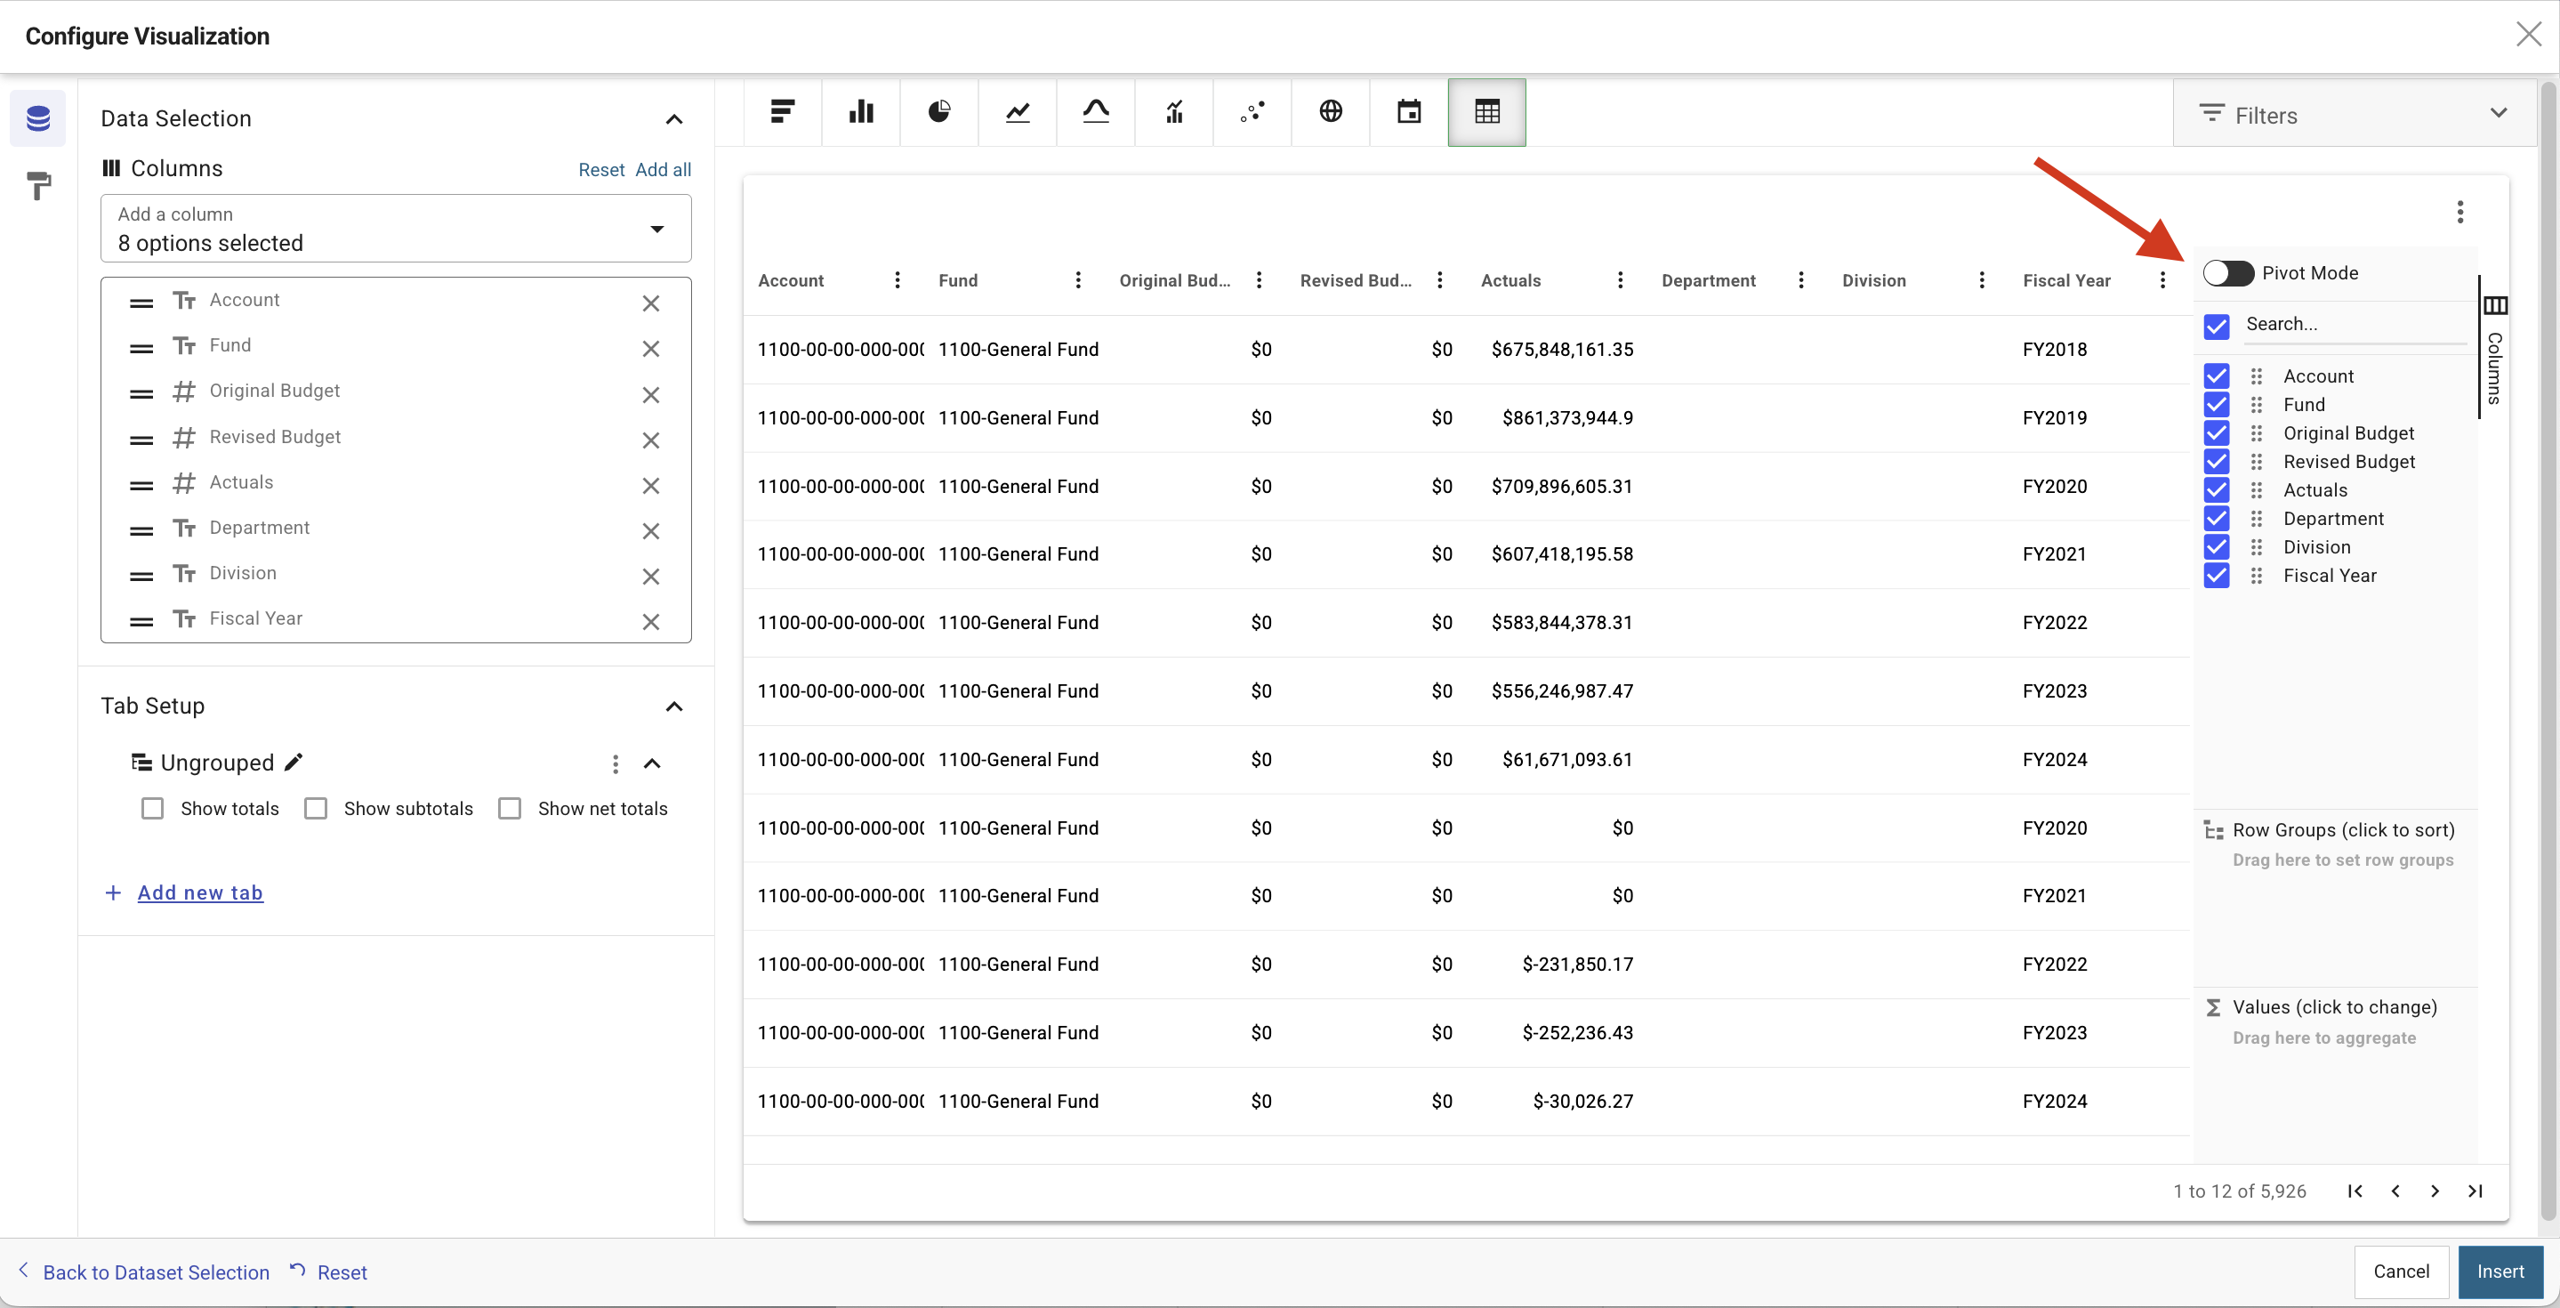Open Ungrouped tab three-dot options menu
Image resolution: width=2560 pixels, height=1308 pixels.
pyautogui.click(x=615, y=764)
